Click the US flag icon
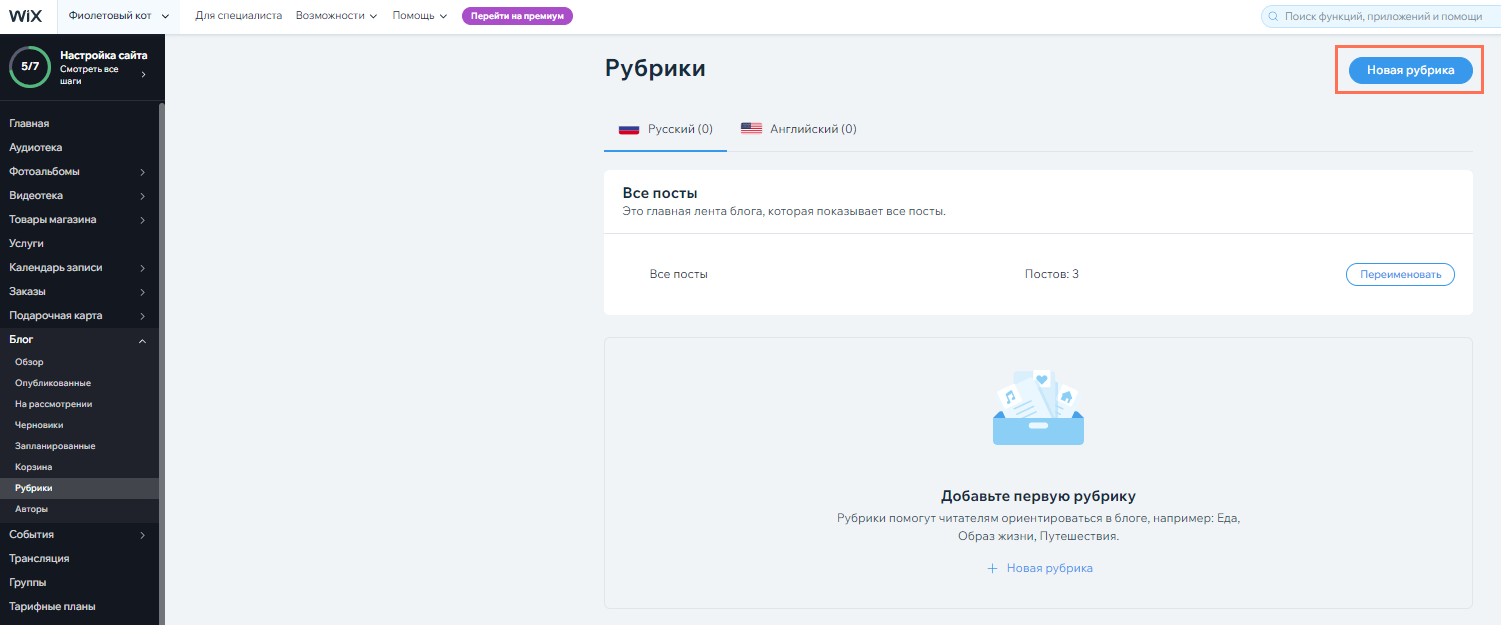 tap(751, 129)
